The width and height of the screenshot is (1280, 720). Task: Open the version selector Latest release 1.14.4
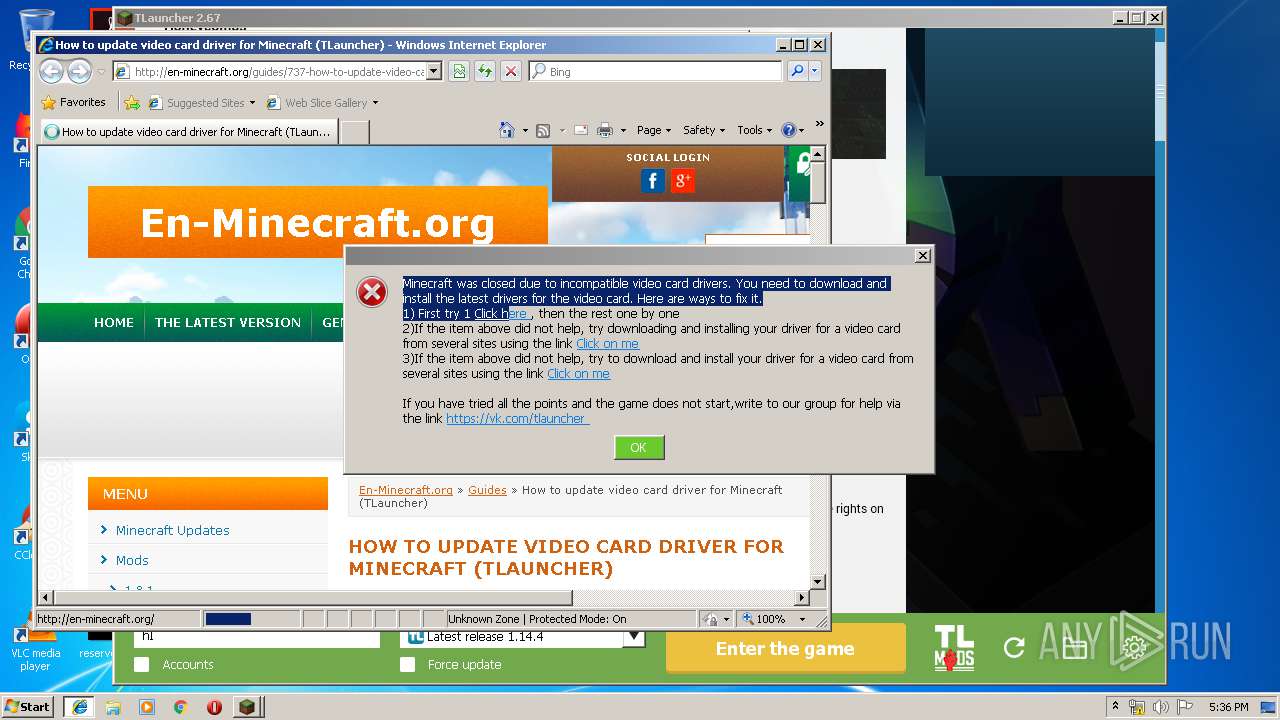[x=523, y=637]
